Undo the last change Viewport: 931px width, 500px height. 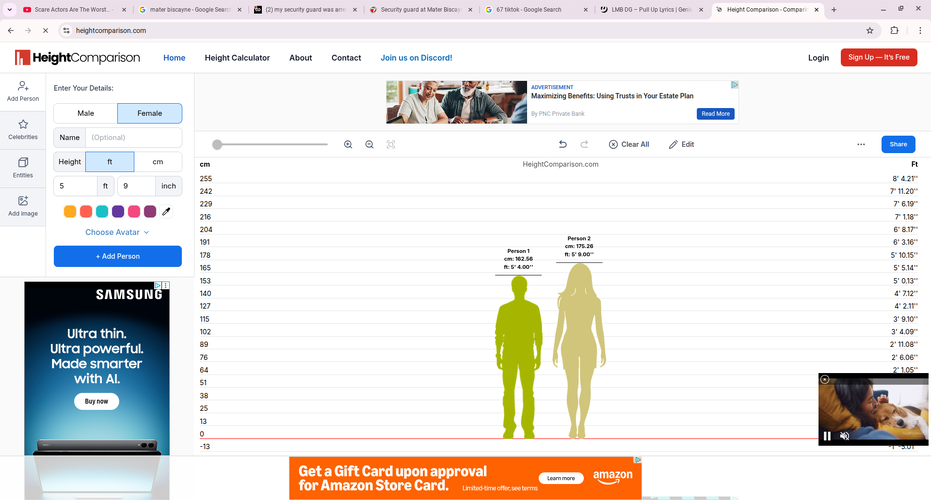coord(563,144)
